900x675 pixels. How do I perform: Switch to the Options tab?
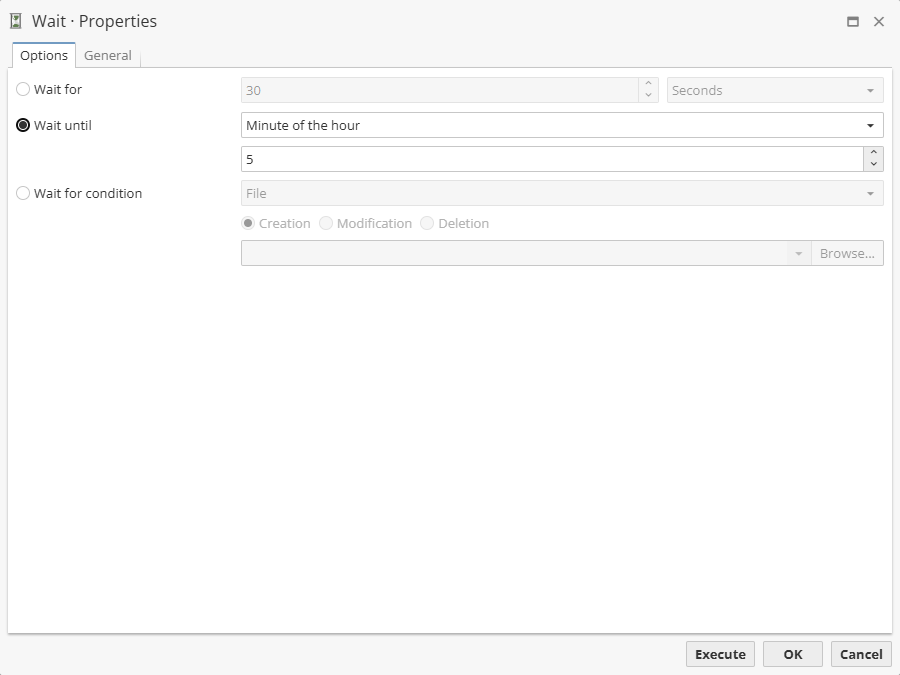[44, 55]
